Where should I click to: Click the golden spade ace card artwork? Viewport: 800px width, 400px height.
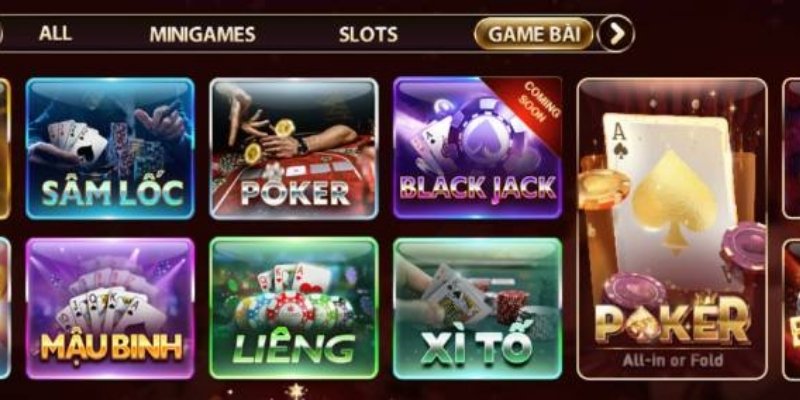pyautogui.click(x=669, y=202)
